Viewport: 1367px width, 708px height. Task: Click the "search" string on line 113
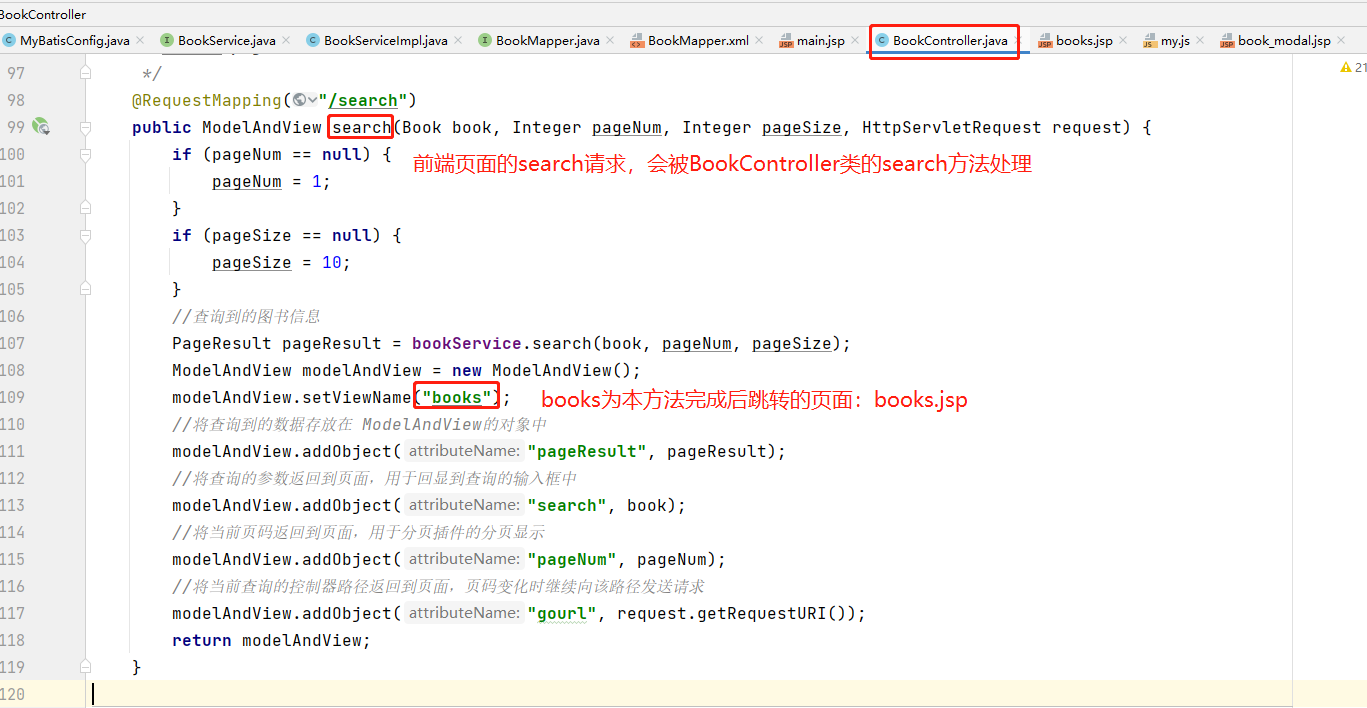click(x=567, y=505)
